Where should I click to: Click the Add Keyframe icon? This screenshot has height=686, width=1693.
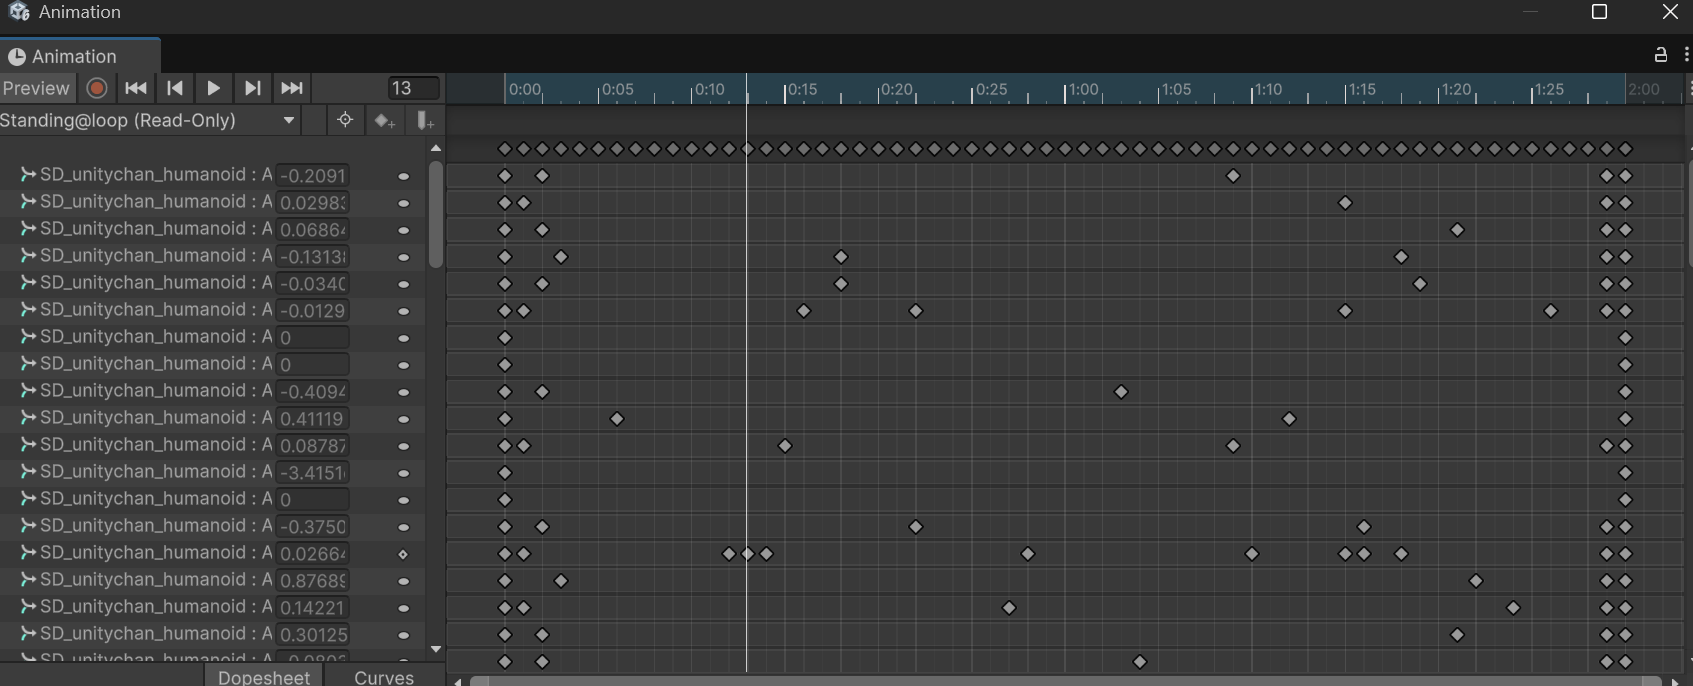pos(384,121)
